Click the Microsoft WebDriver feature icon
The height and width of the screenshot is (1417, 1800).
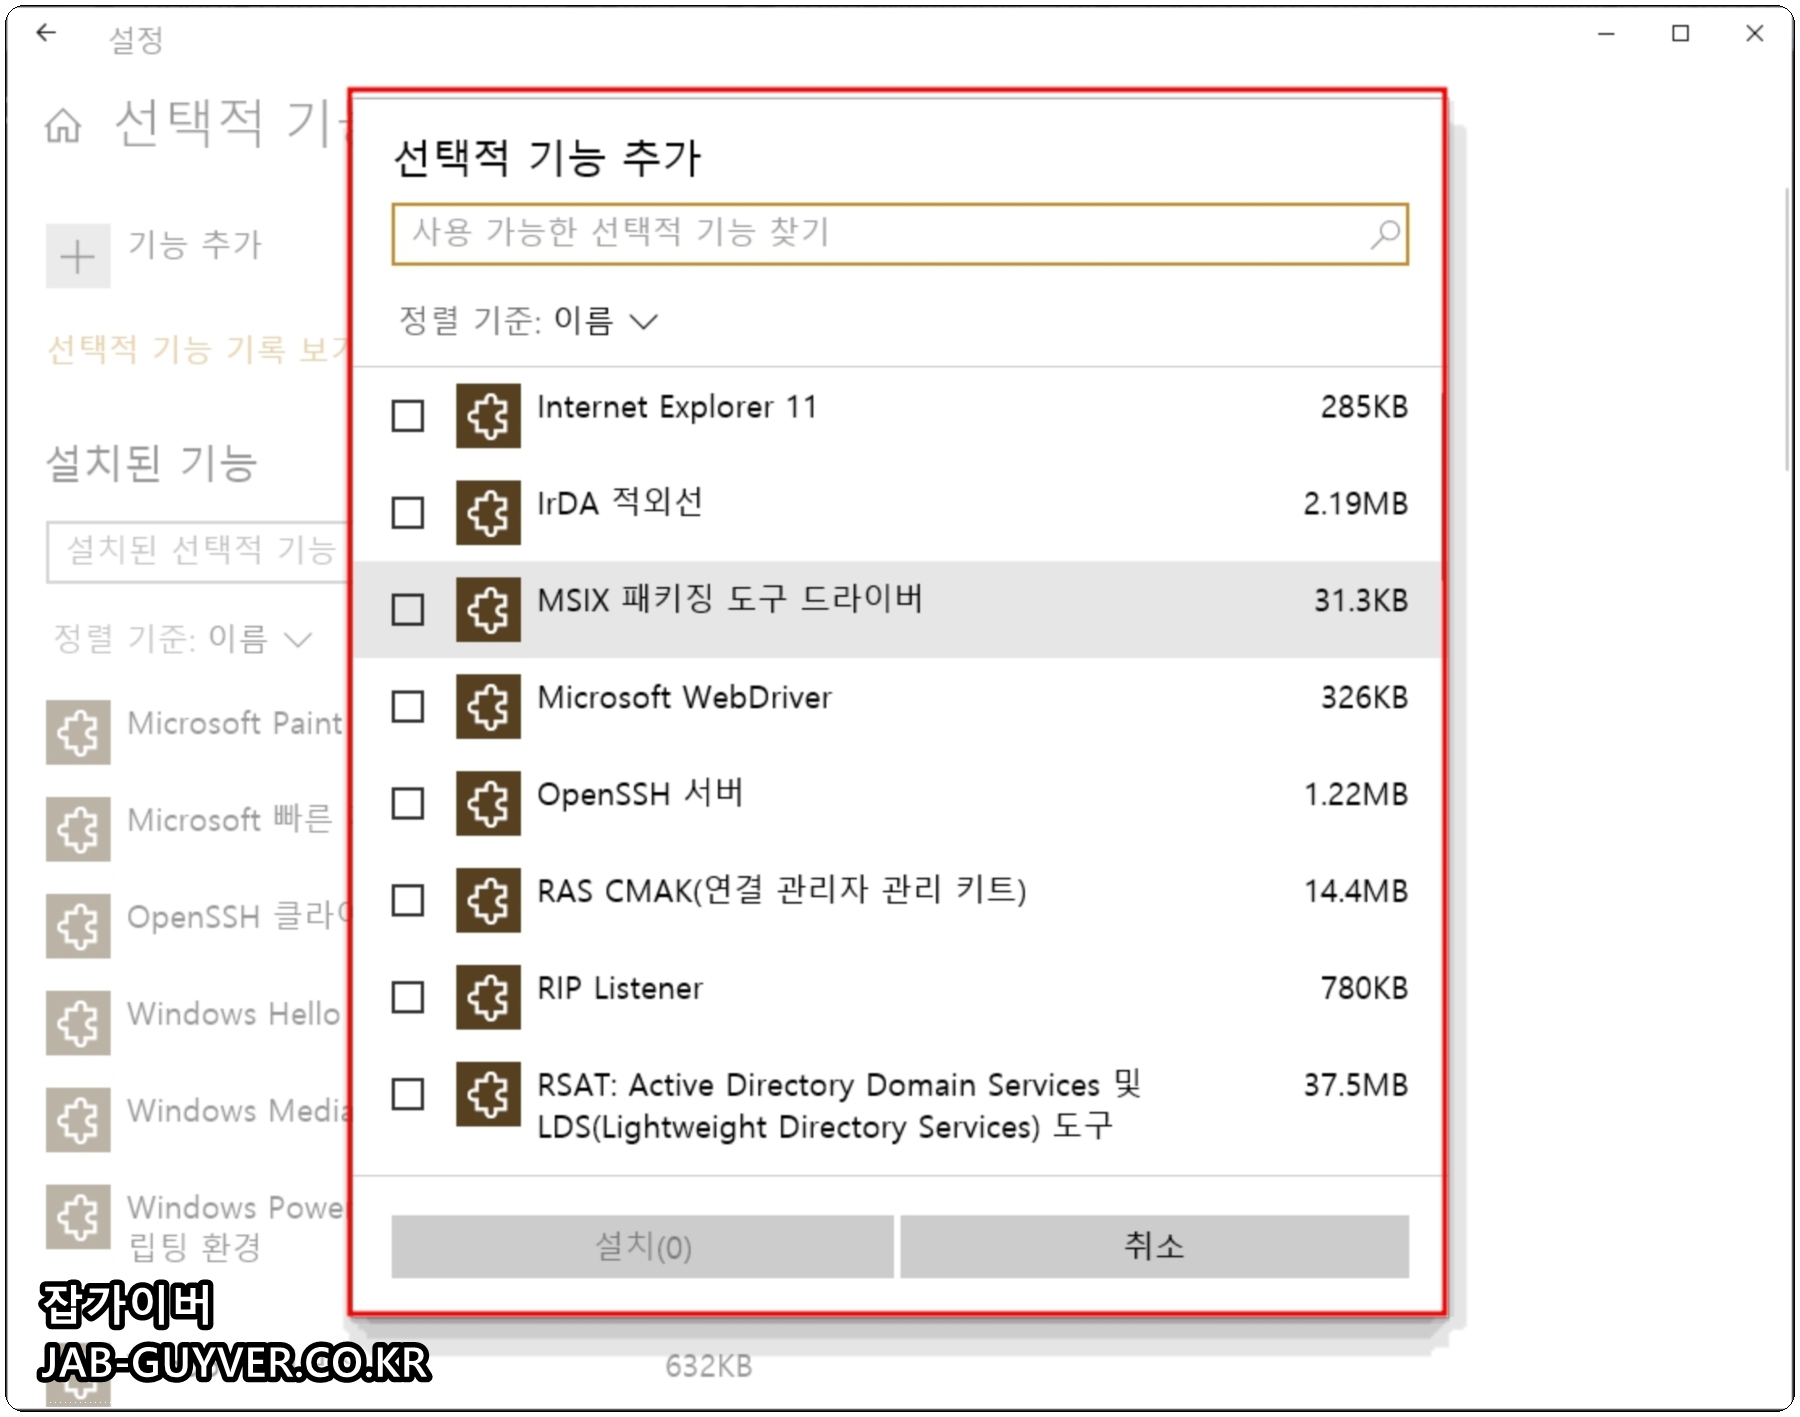pos(488,706)
